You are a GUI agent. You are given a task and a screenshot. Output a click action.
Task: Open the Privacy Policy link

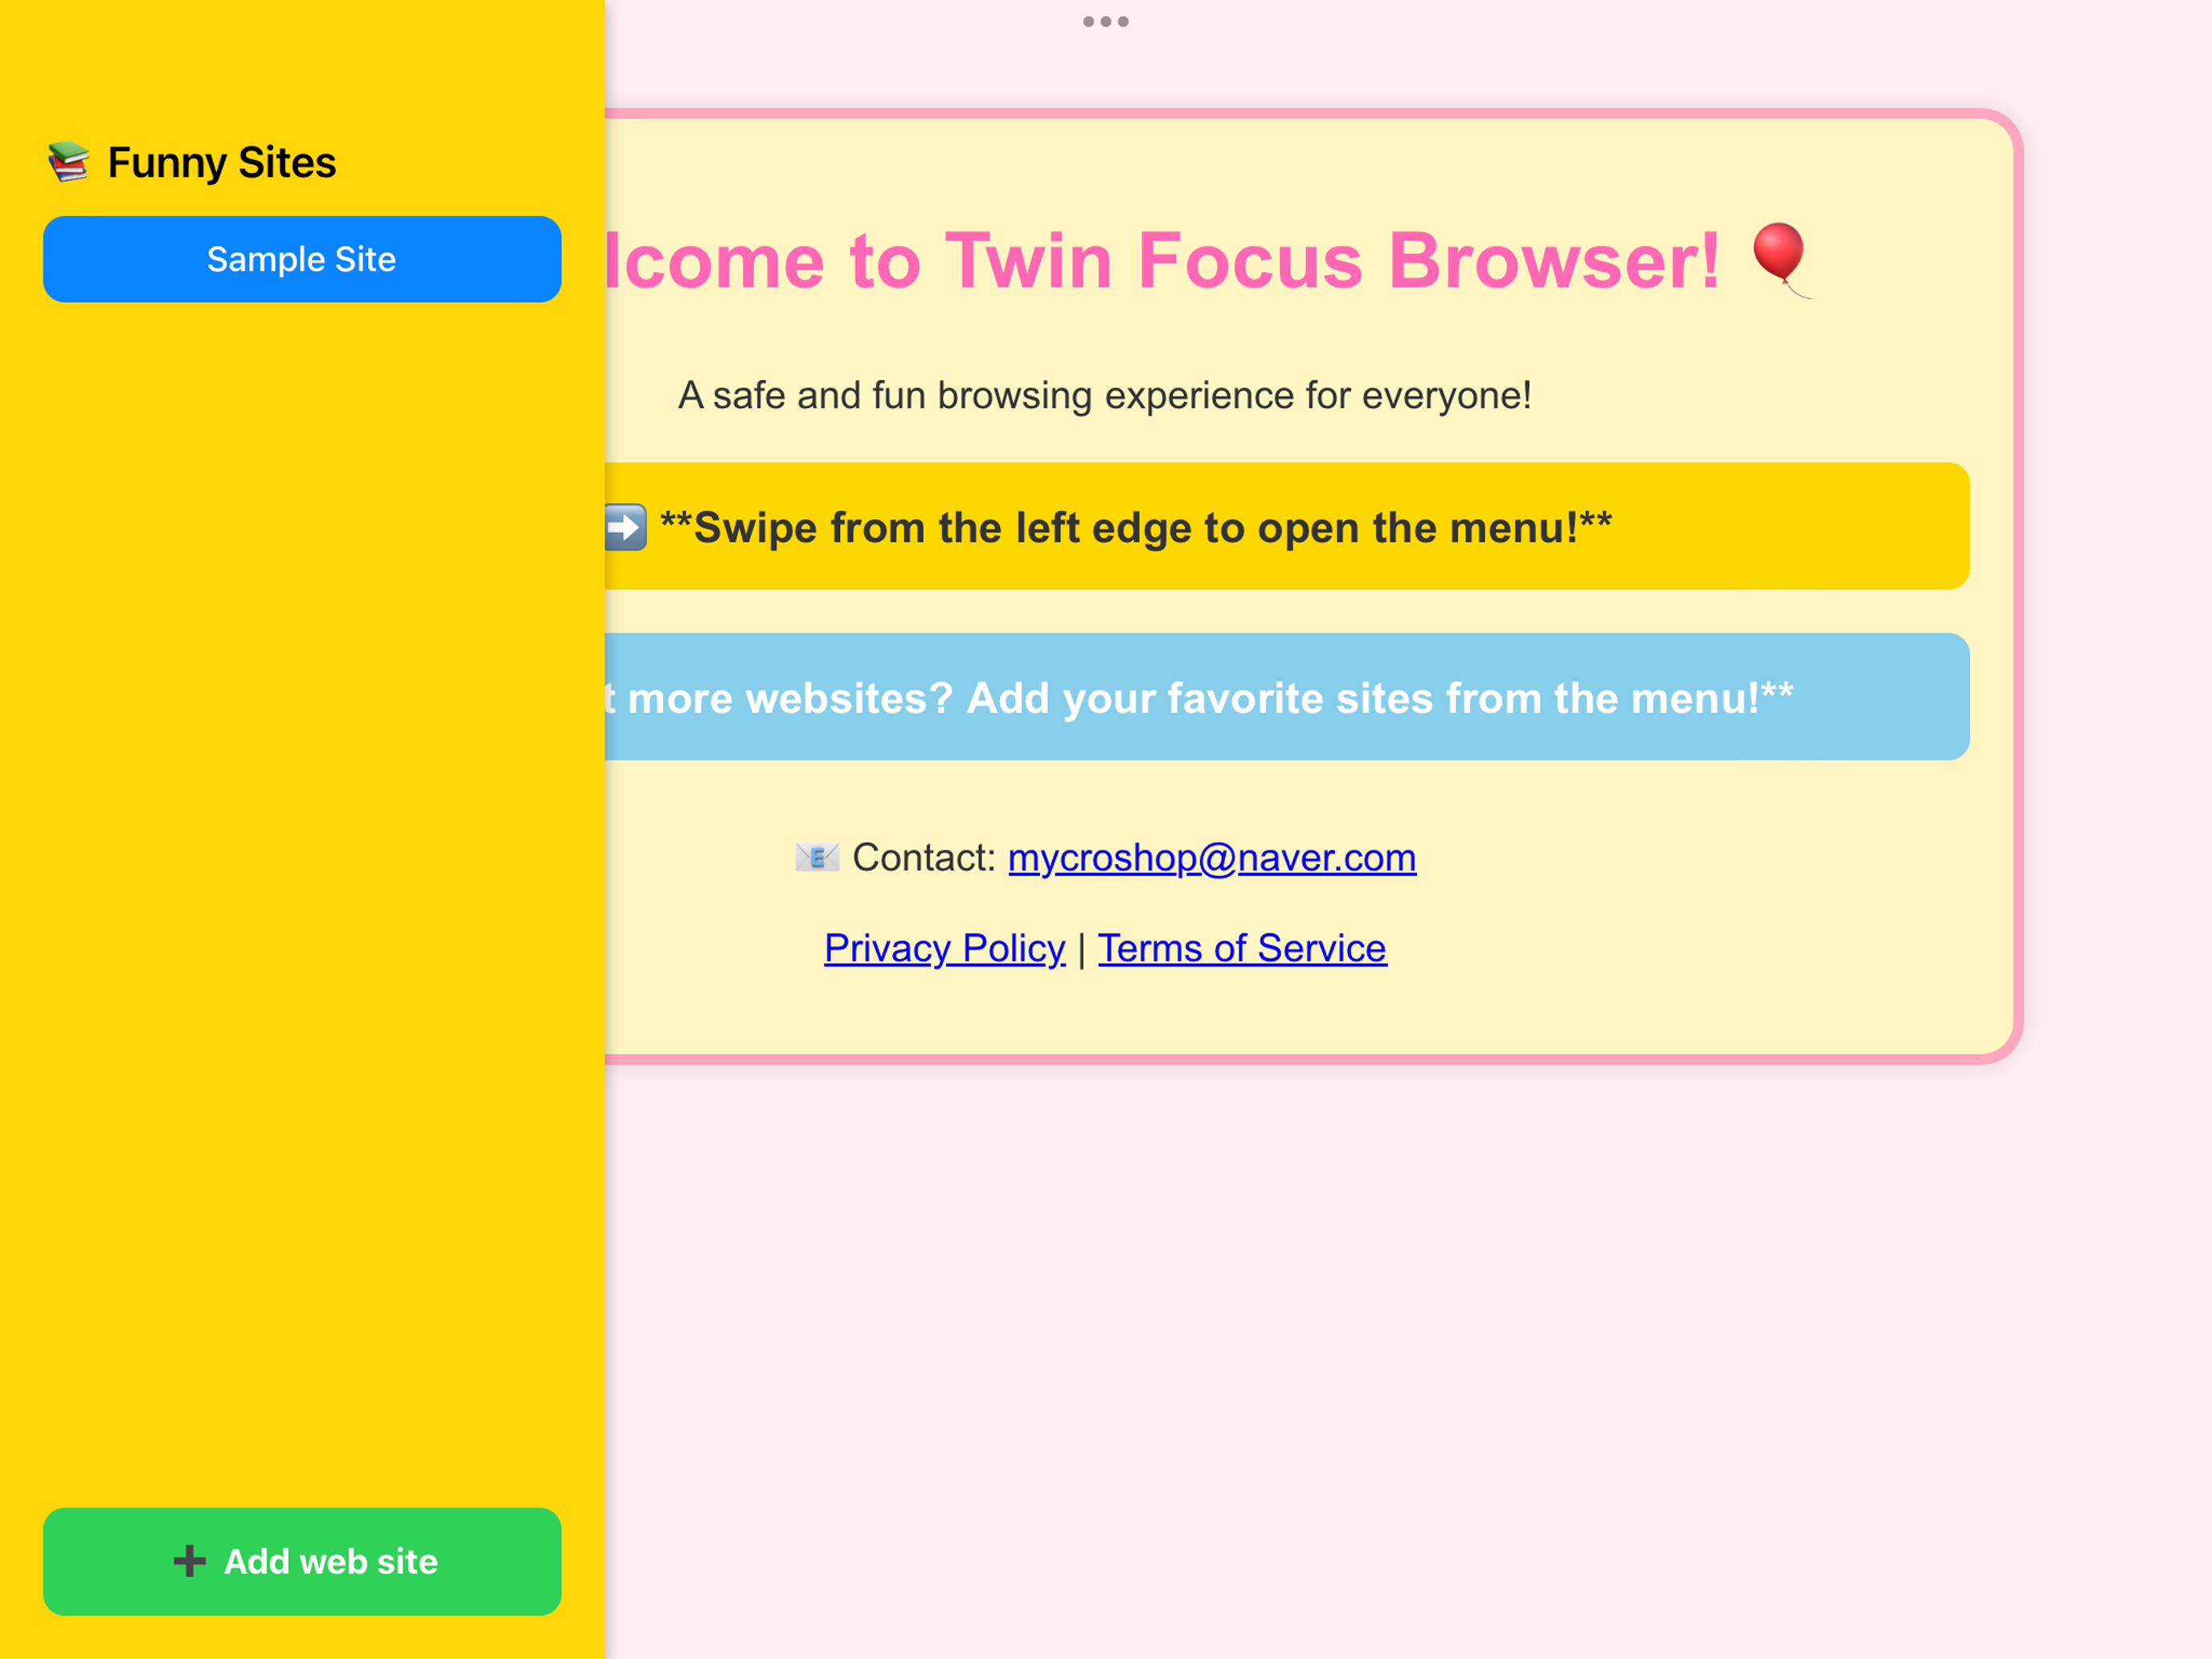point(945,948)
